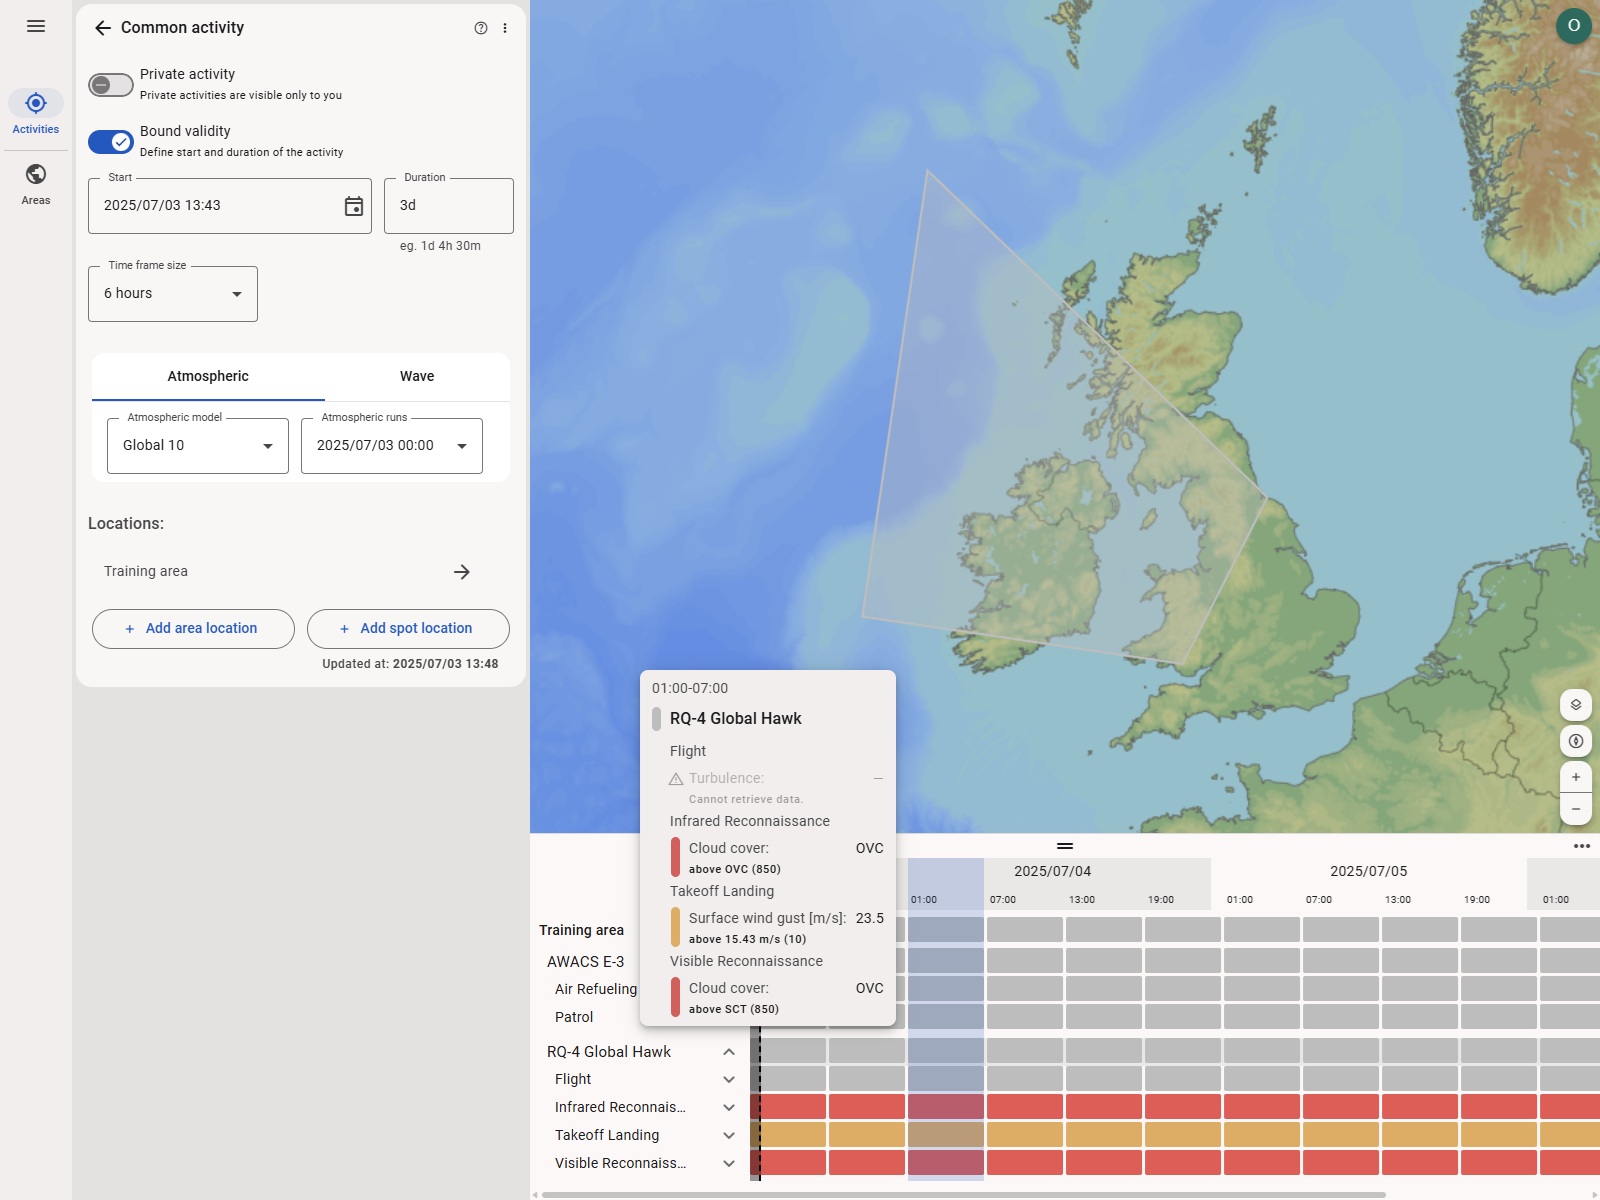Open the Areas sidebar section
This screenshot has width=1600, height=1200.
(36, 184)
